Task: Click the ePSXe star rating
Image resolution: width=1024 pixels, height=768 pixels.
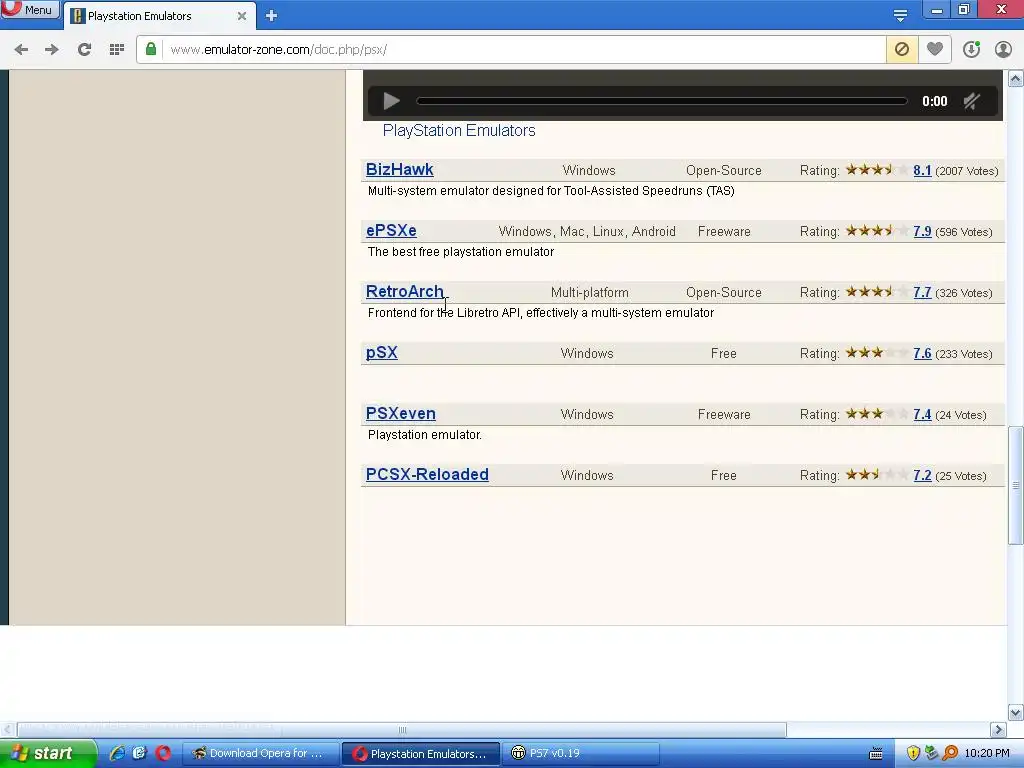Action: [x=876, y=231]
